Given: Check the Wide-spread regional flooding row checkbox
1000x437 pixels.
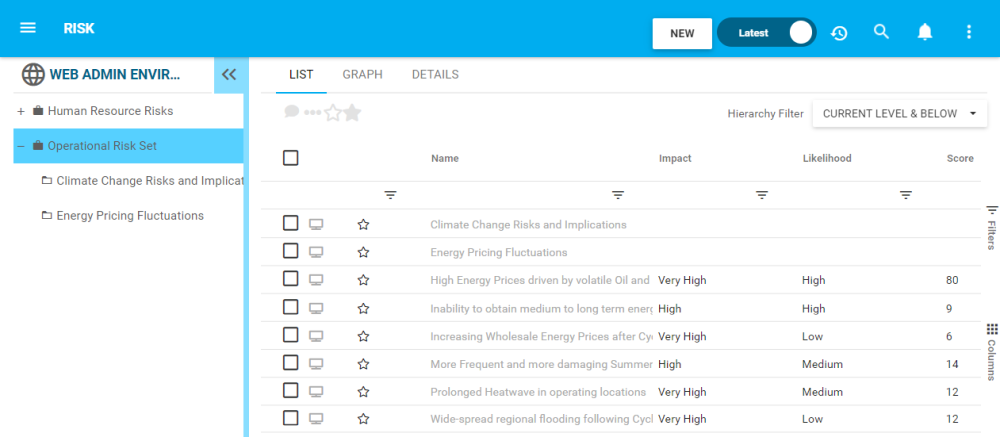Looking at the screenshot, I should (291, 418).
